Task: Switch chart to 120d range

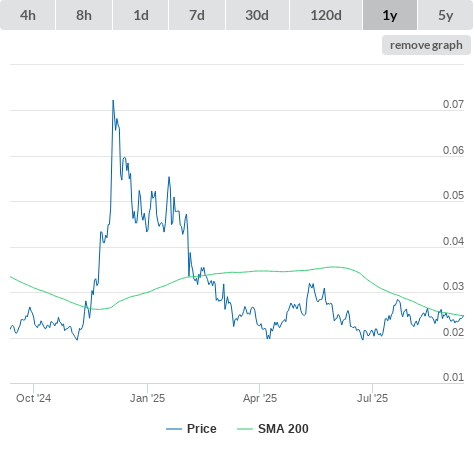Action: point(326,15)
